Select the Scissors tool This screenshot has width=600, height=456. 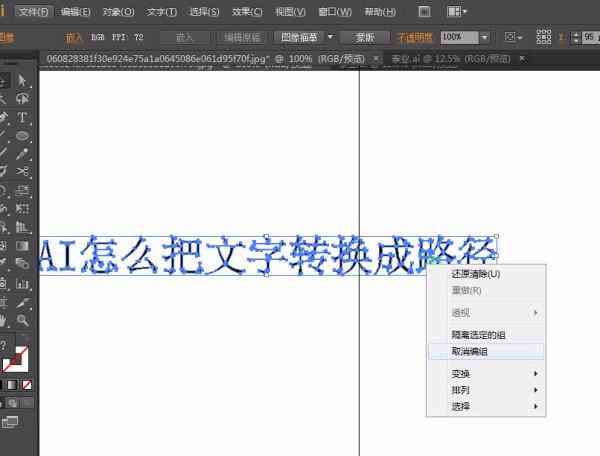pos(22,171)
